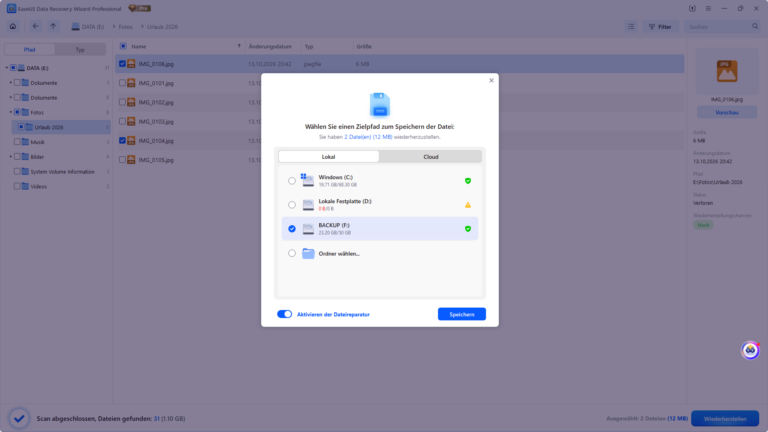Viewport: 768px width, 432px height.
Task: Click the search magnifier icon
Action: [x=755, y=26]
